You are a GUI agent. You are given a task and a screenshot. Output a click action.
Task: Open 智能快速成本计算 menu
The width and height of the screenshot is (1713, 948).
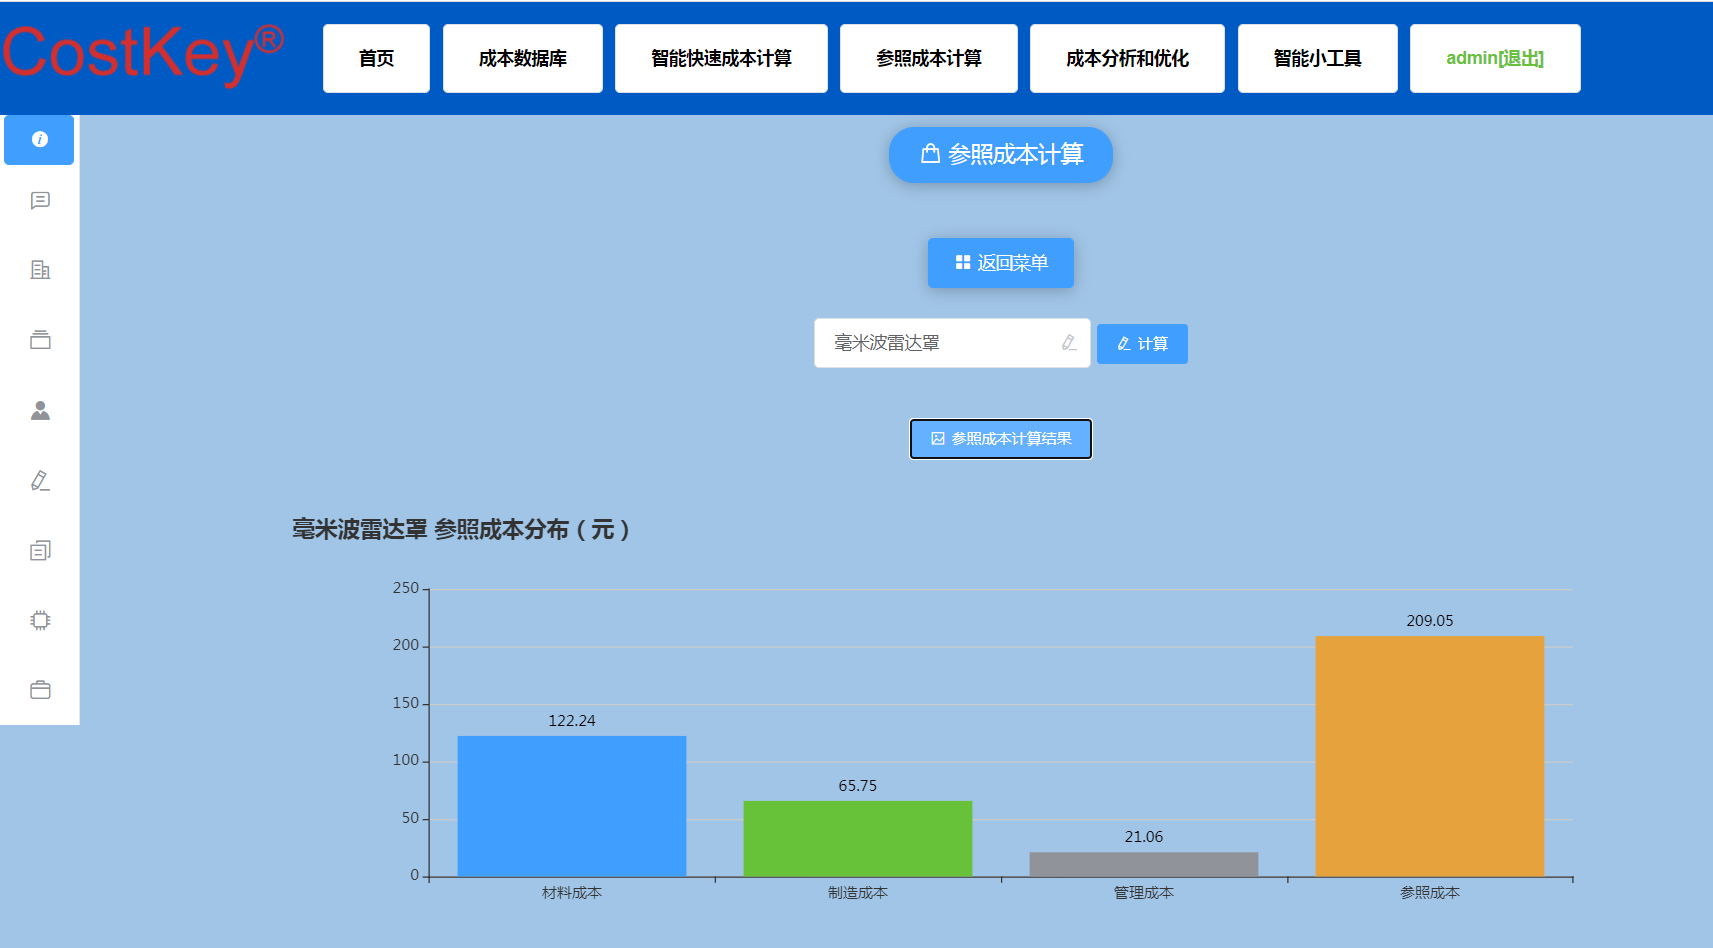(x=721, y=58)
